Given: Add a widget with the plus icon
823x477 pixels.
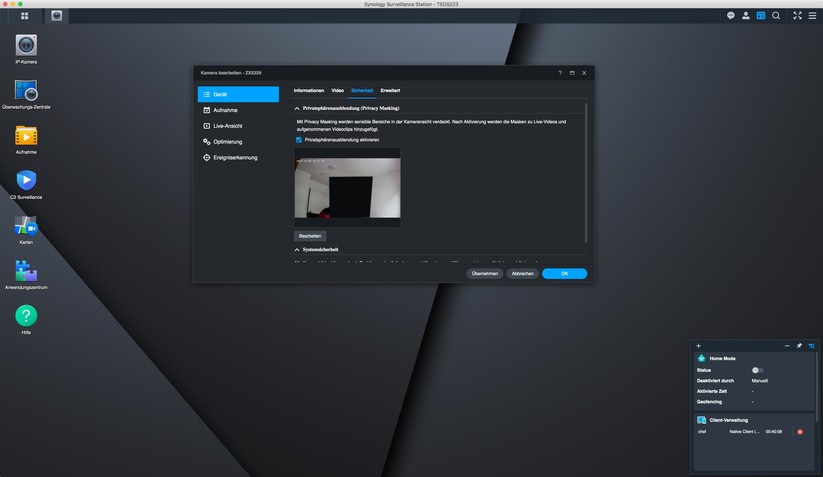Looking at the screenshot, I should [699, 346].
